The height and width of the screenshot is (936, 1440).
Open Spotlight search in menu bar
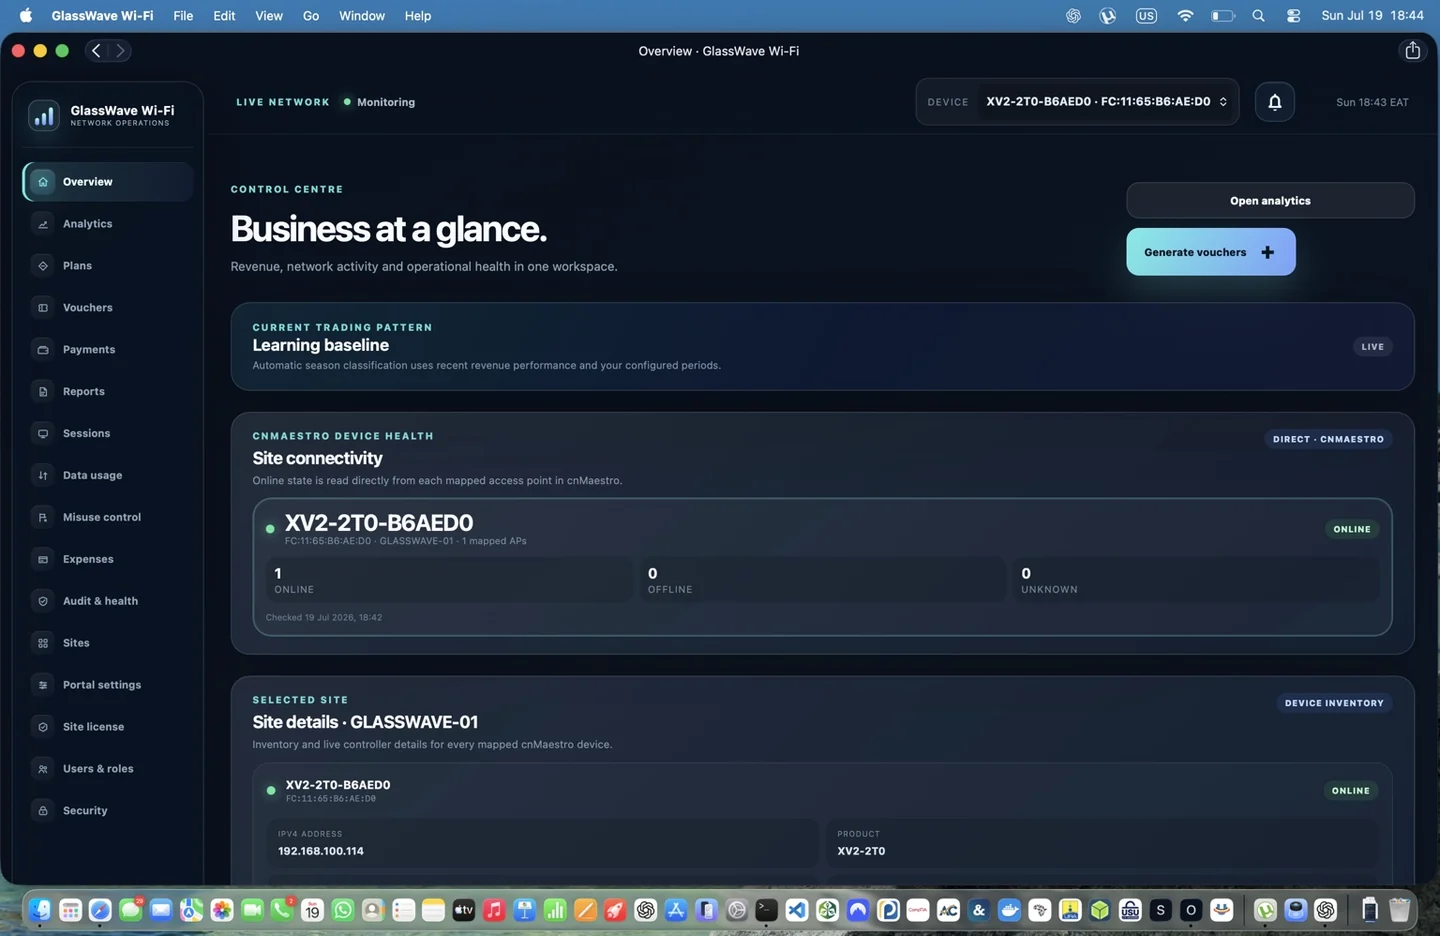tap(1258, 16)
